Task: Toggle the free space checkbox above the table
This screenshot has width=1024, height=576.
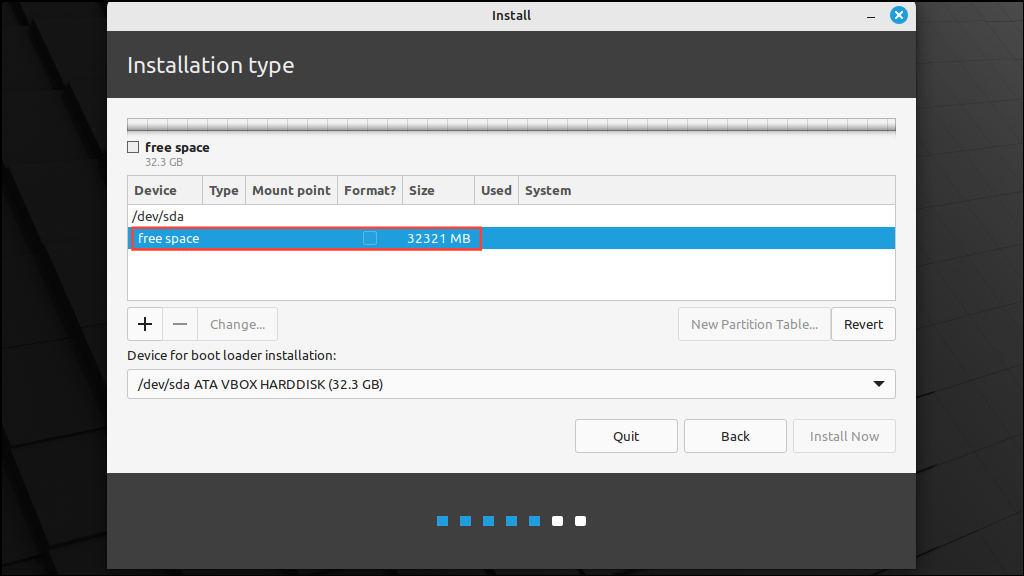Action: coord(133,146)
